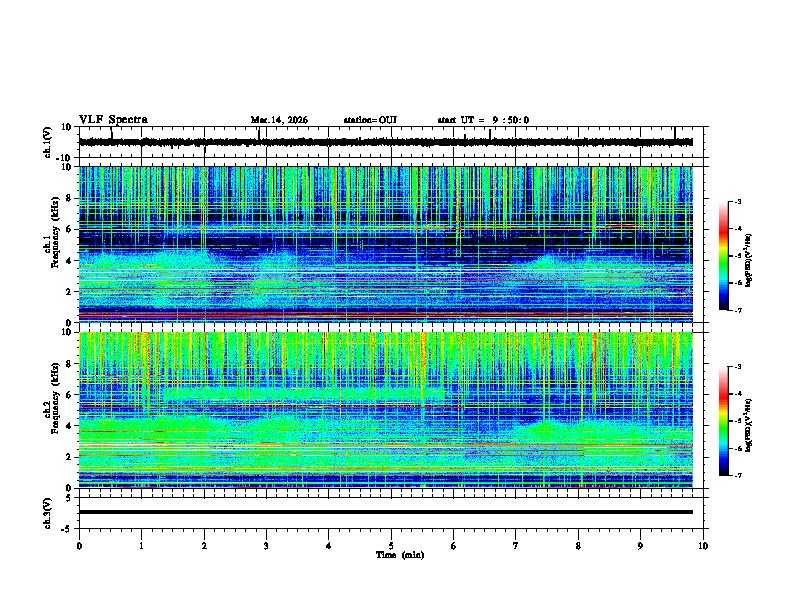
Task: Click time tick label "5" on bottom axis
Action: (391, 546)
